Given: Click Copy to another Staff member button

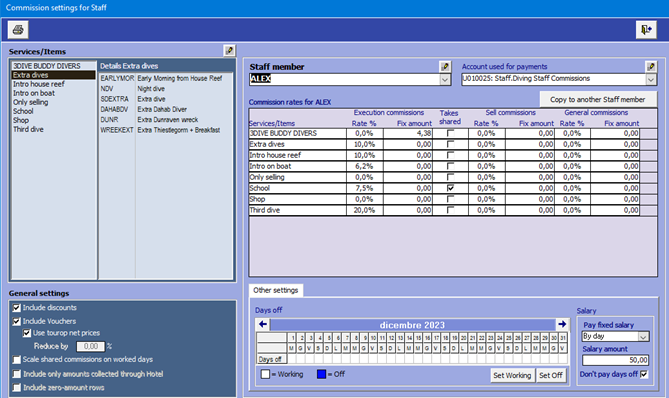Looking at the screenshot, I should [x=598, y=99].
